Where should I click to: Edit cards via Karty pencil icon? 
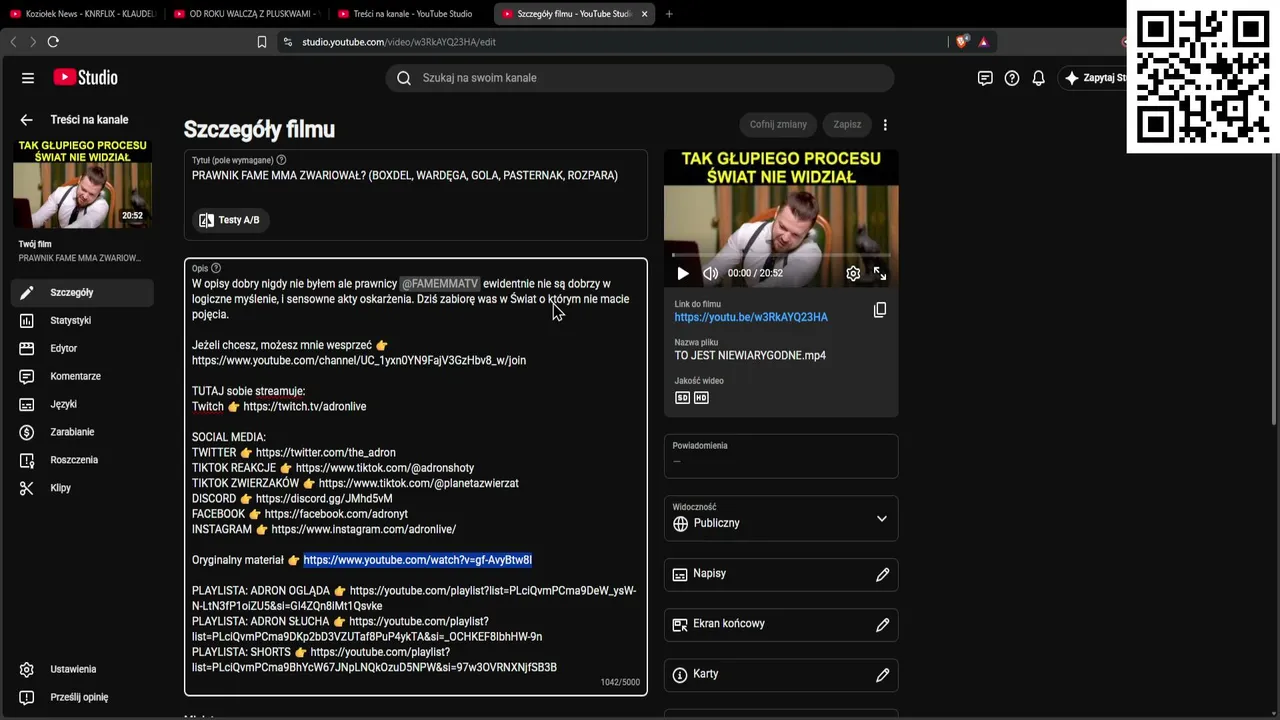882,674
